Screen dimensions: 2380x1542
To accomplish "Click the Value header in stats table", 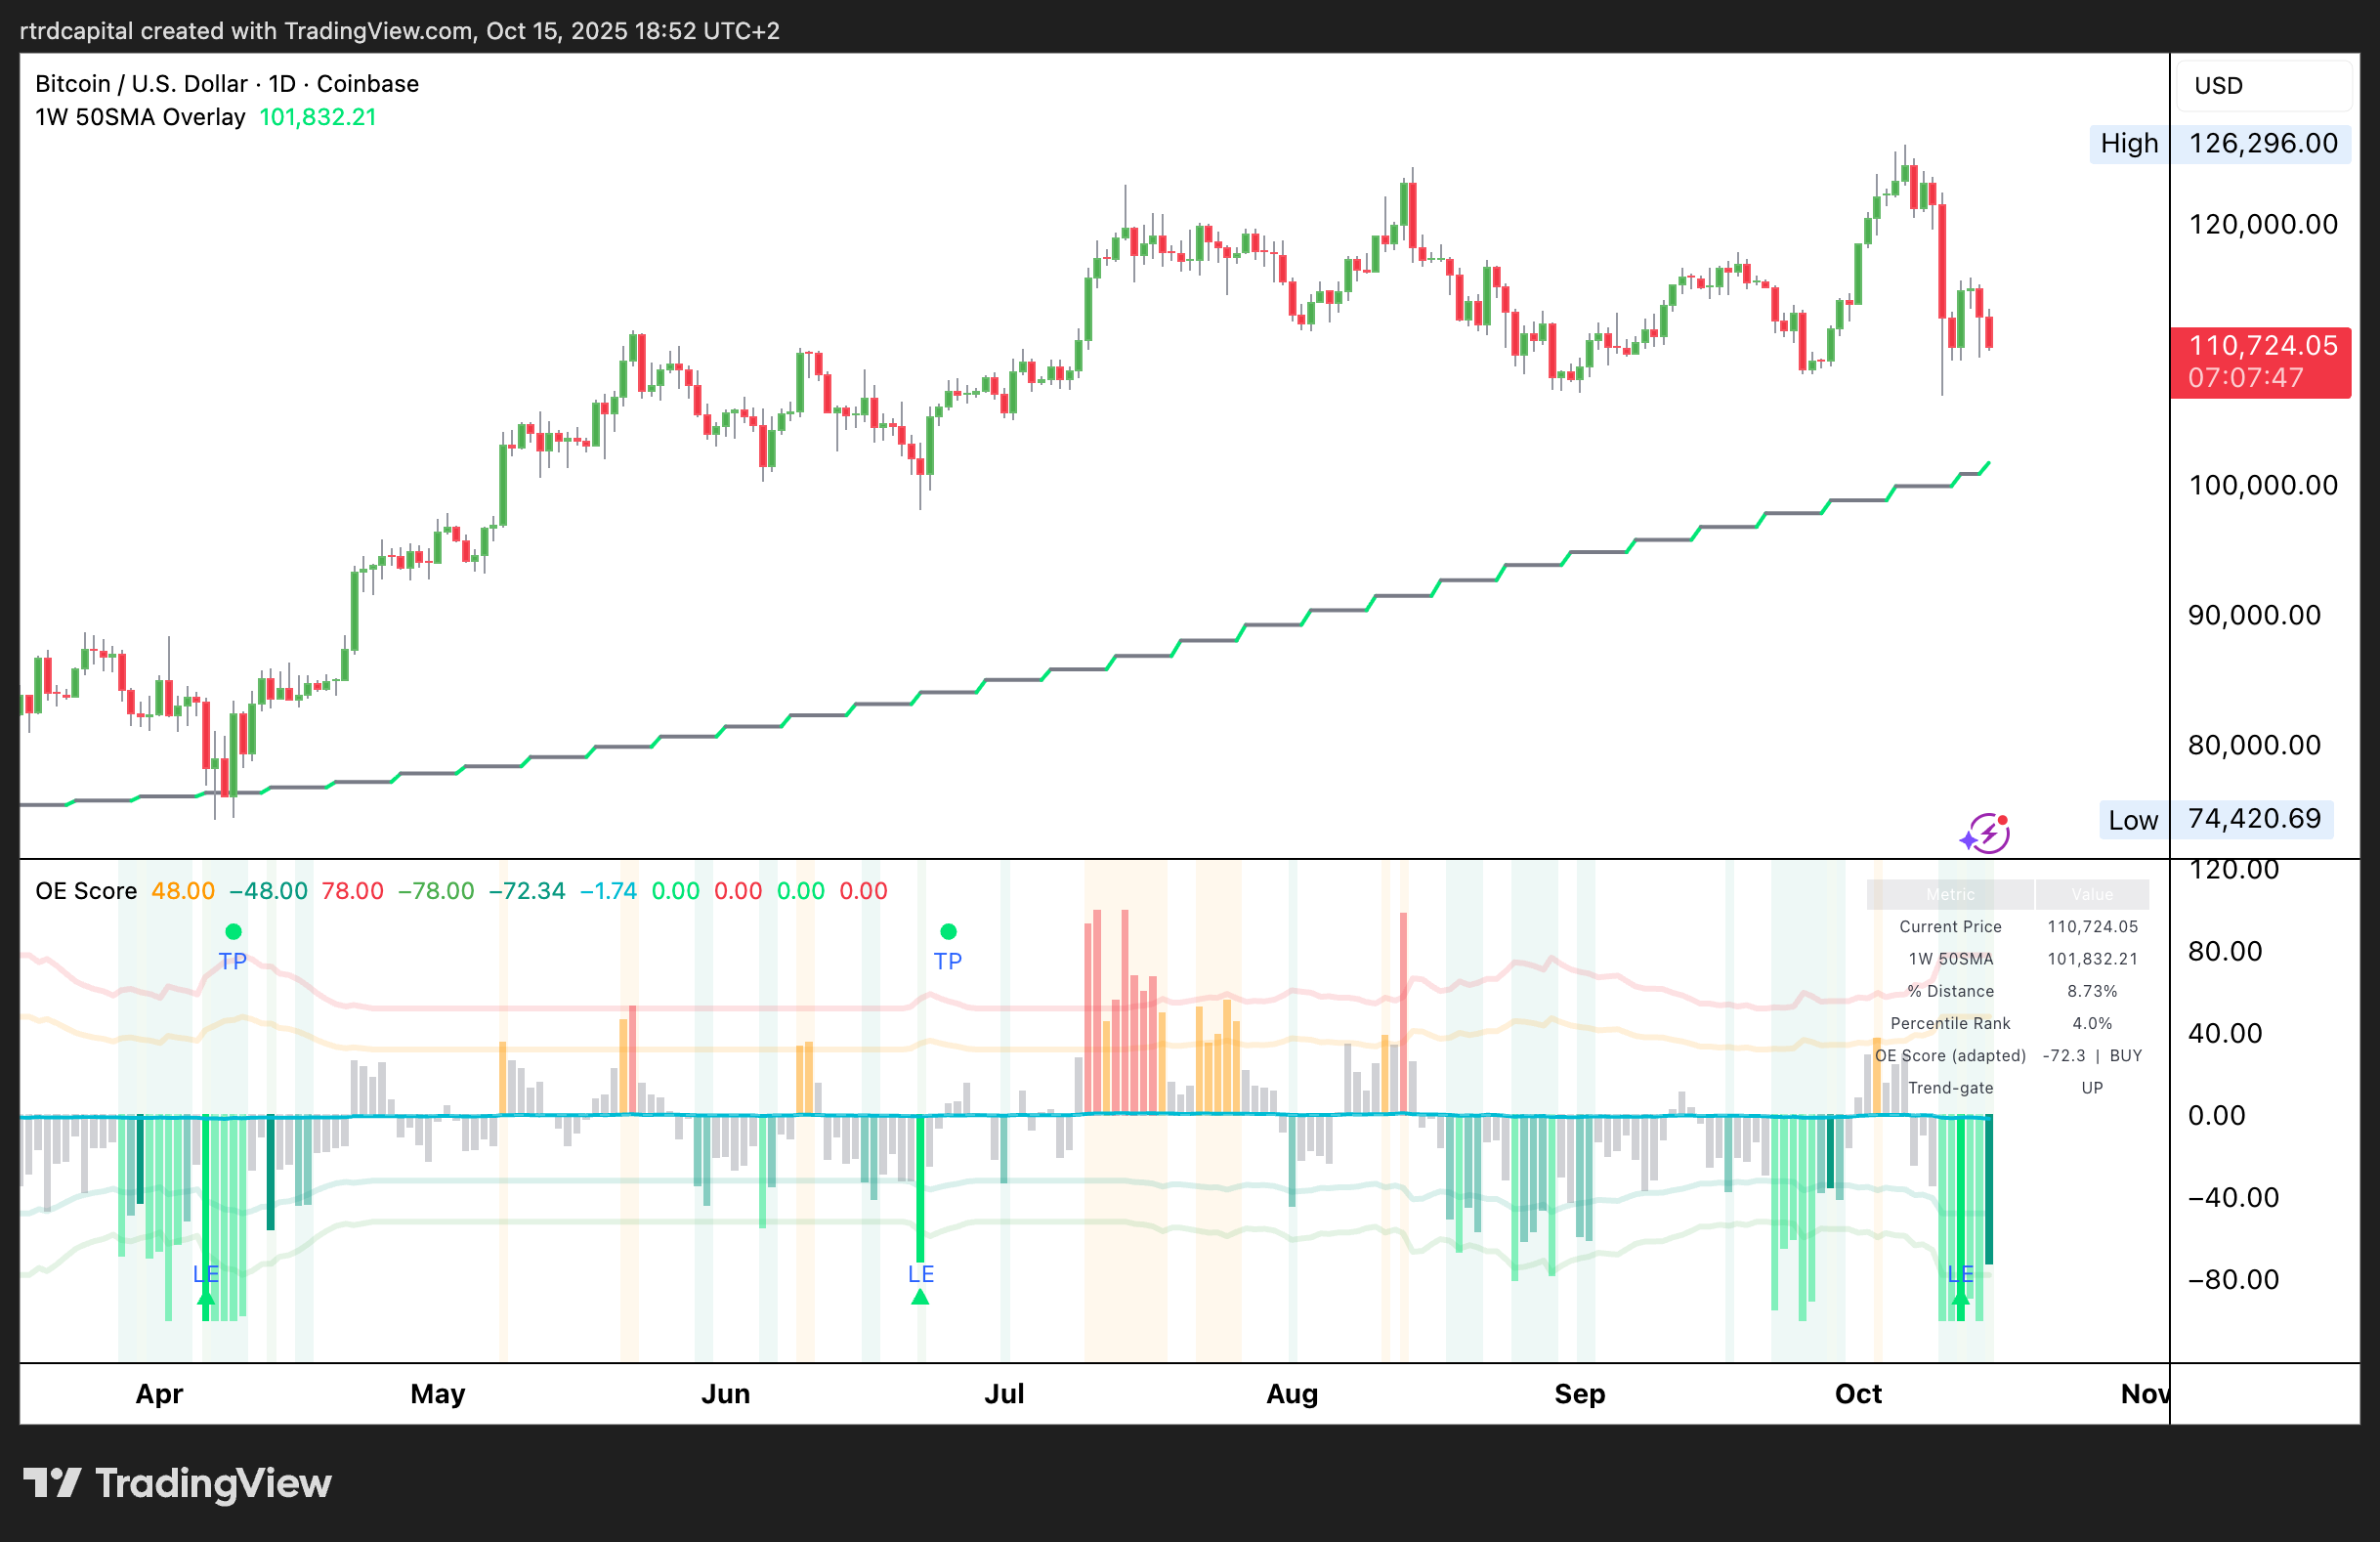I will click(2092, 894).
